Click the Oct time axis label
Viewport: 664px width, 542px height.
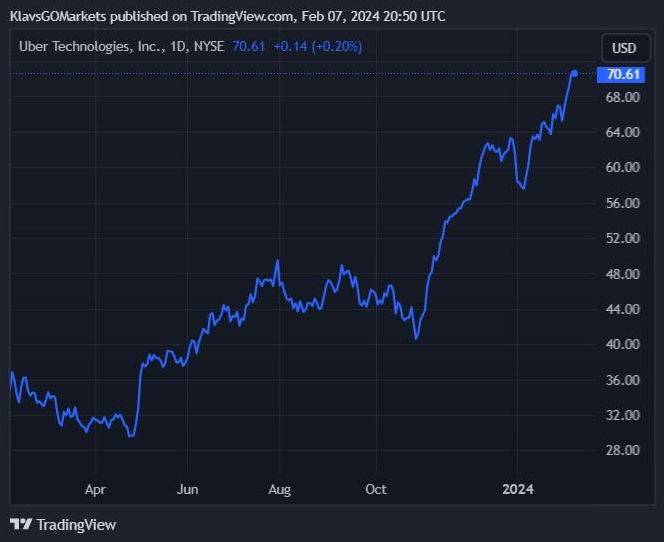[376, 489]
